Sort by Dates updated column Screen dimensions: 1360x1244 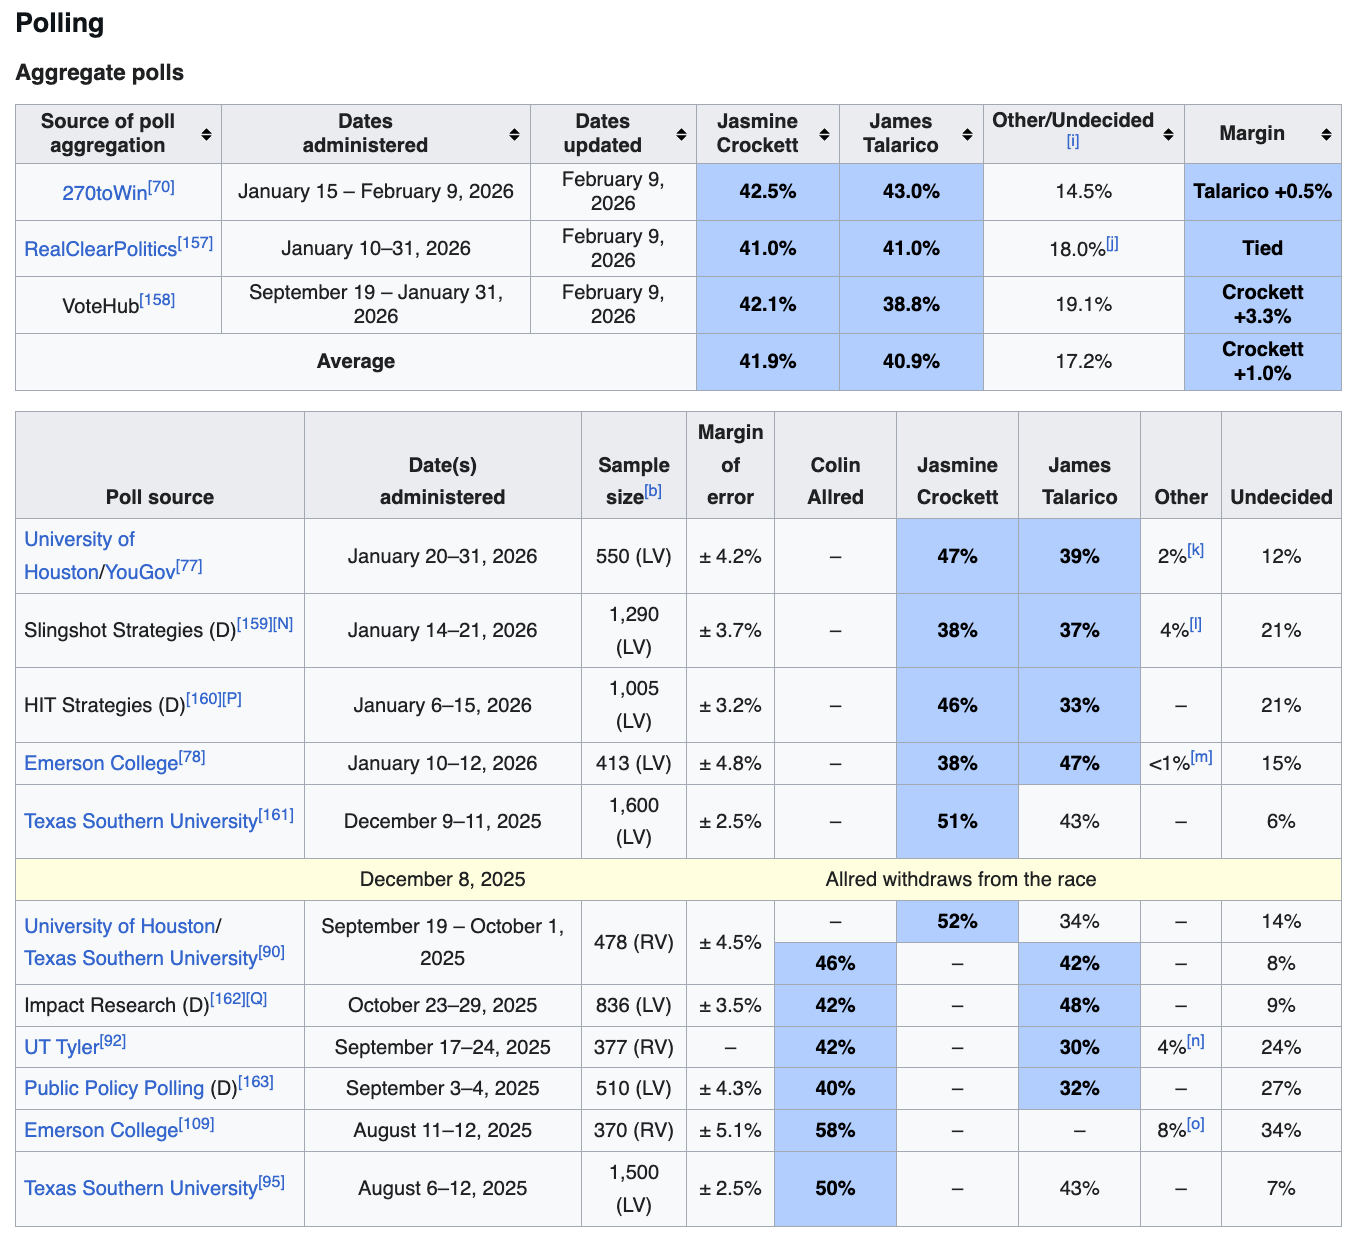point(681,134)
